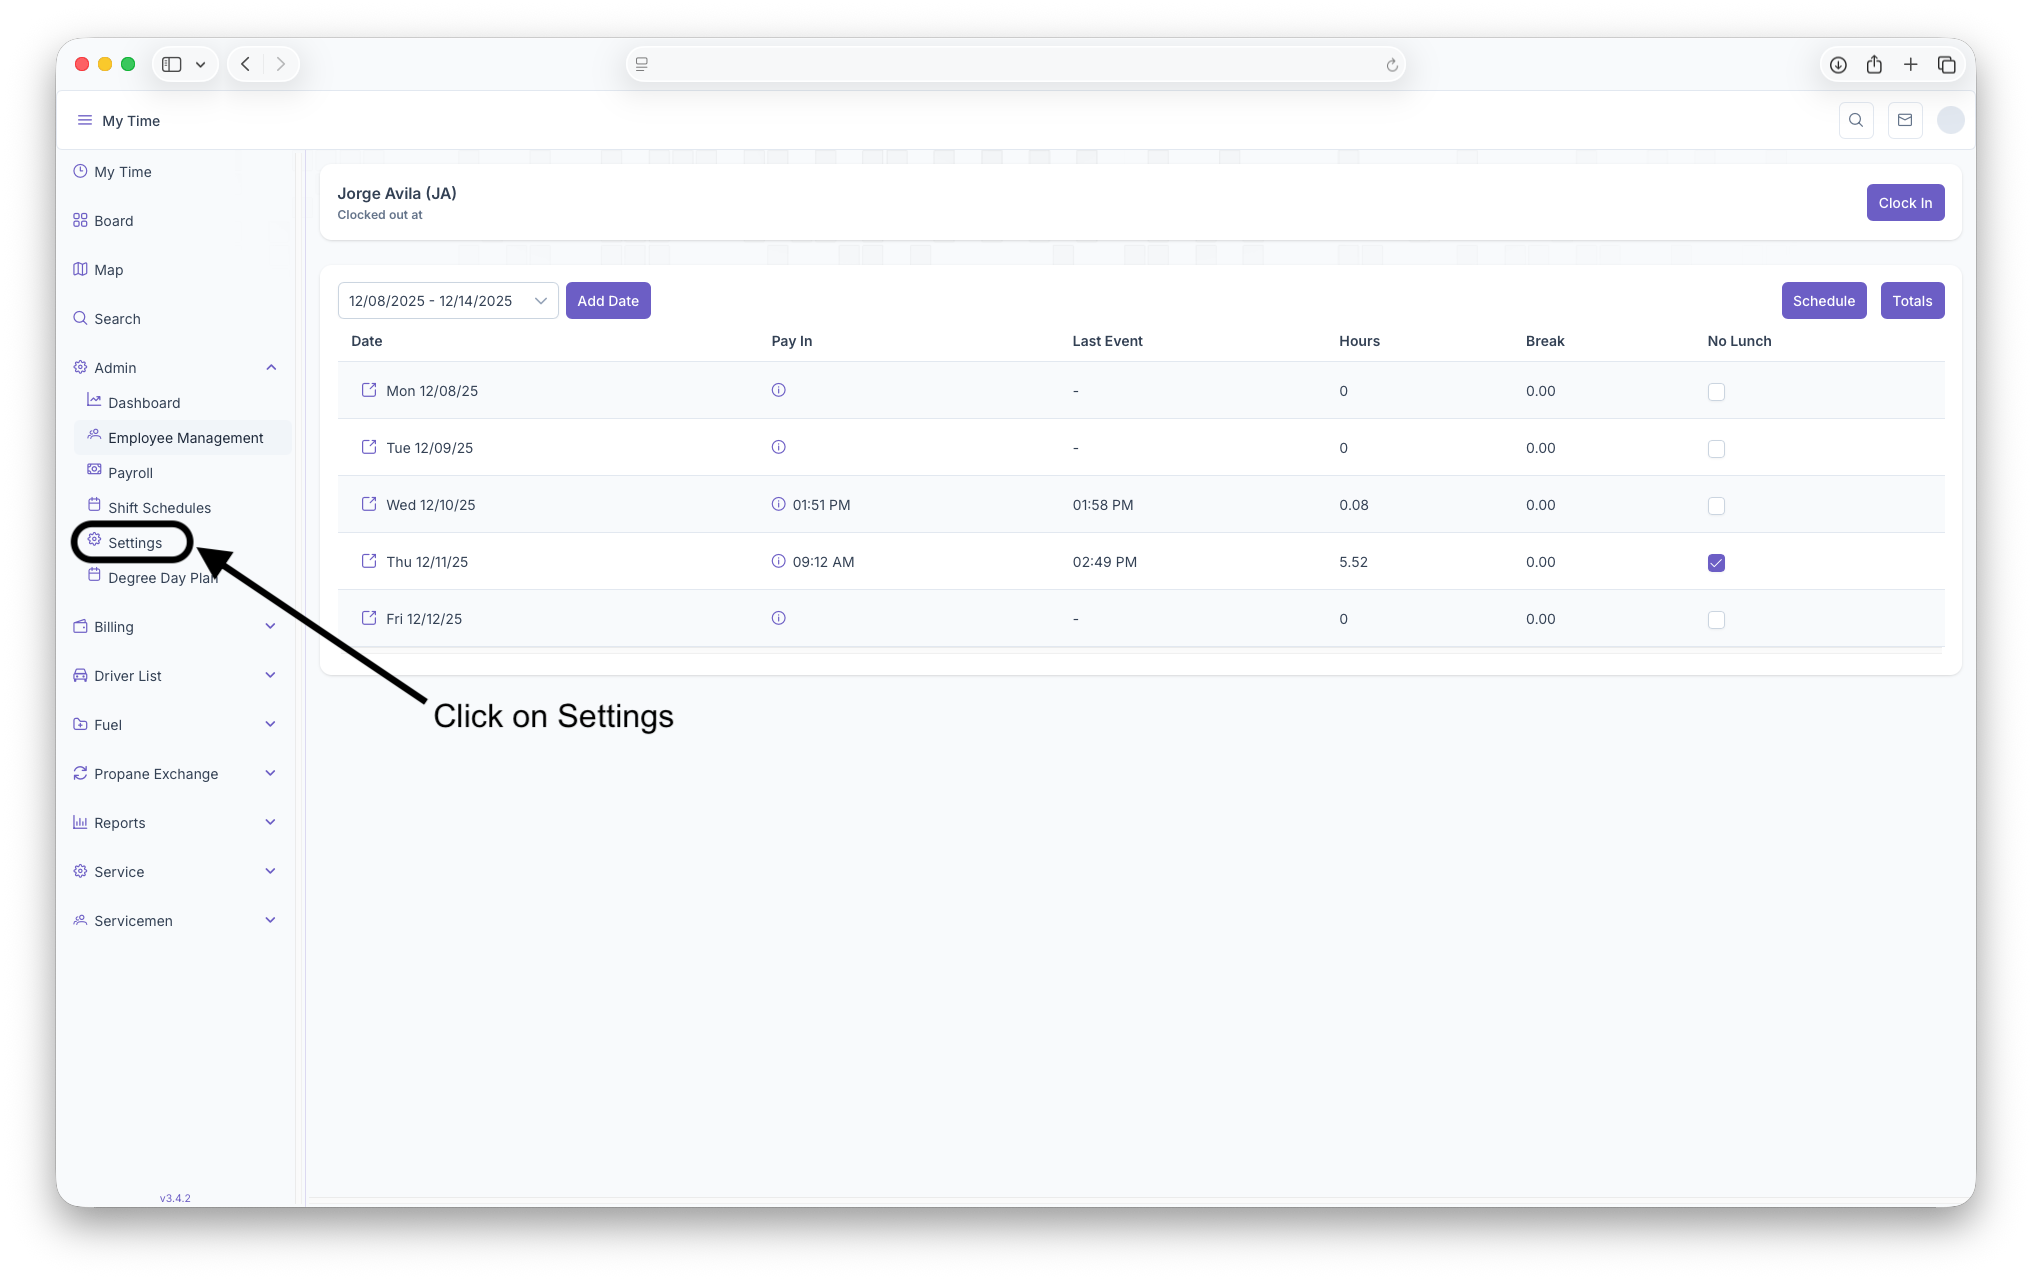Click the Add Date button
The height and width of the screenshot is (1281, 2032).
click(x=608, y=301)
